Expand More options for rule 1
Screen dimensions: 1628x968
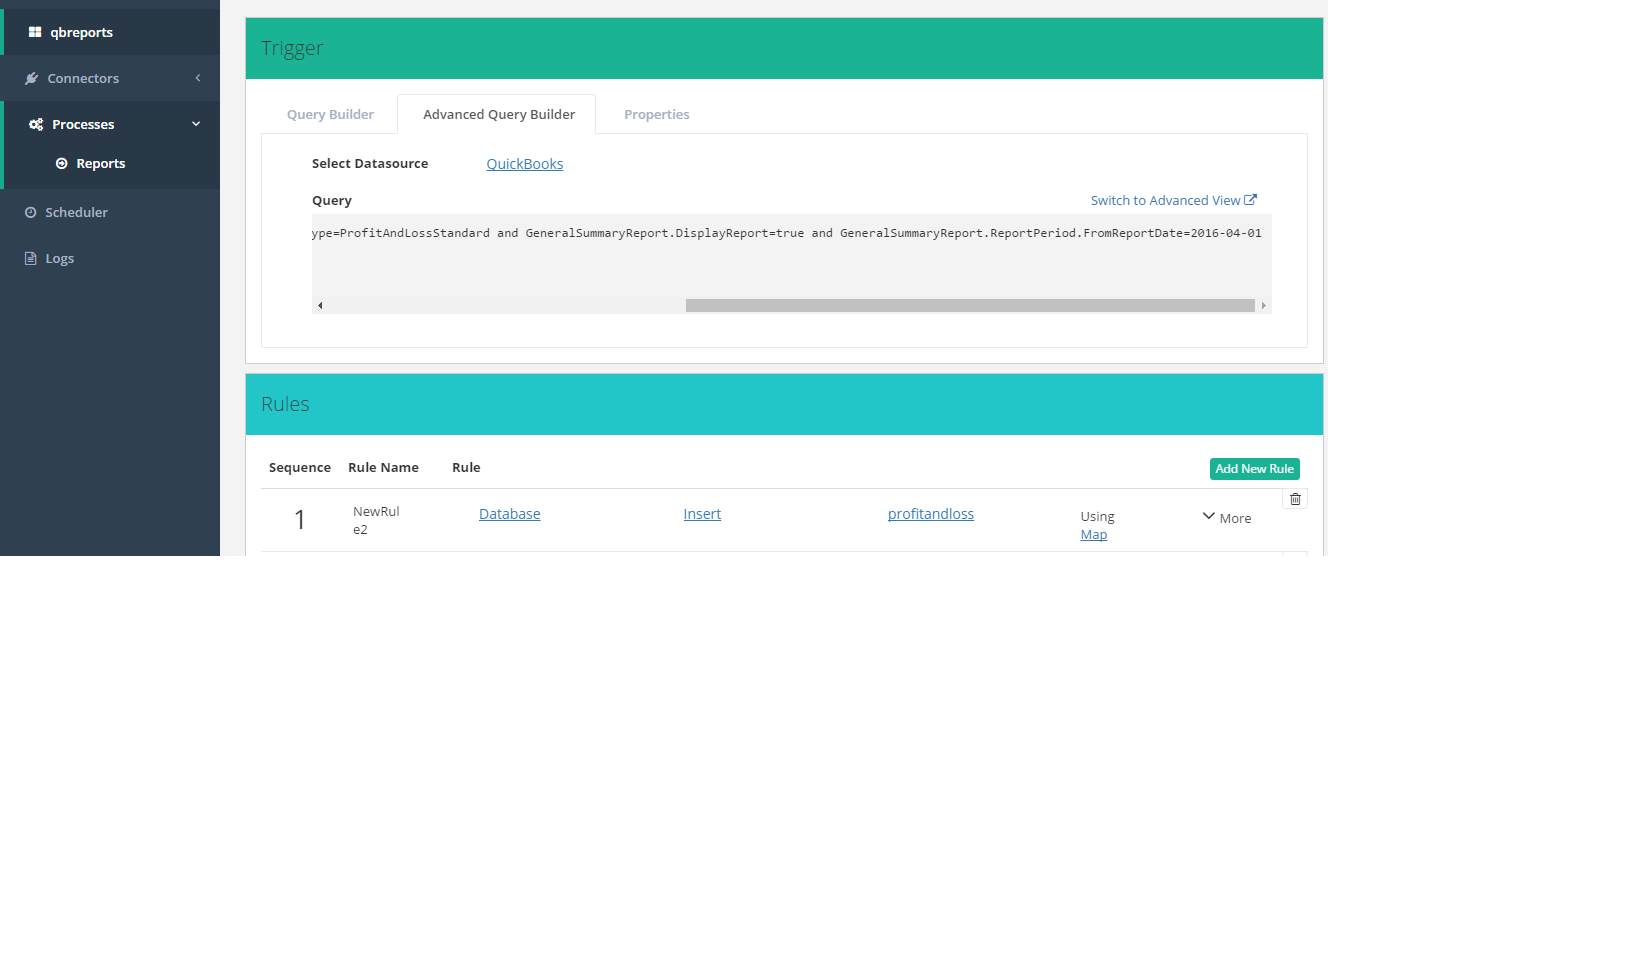[1227, 518]
